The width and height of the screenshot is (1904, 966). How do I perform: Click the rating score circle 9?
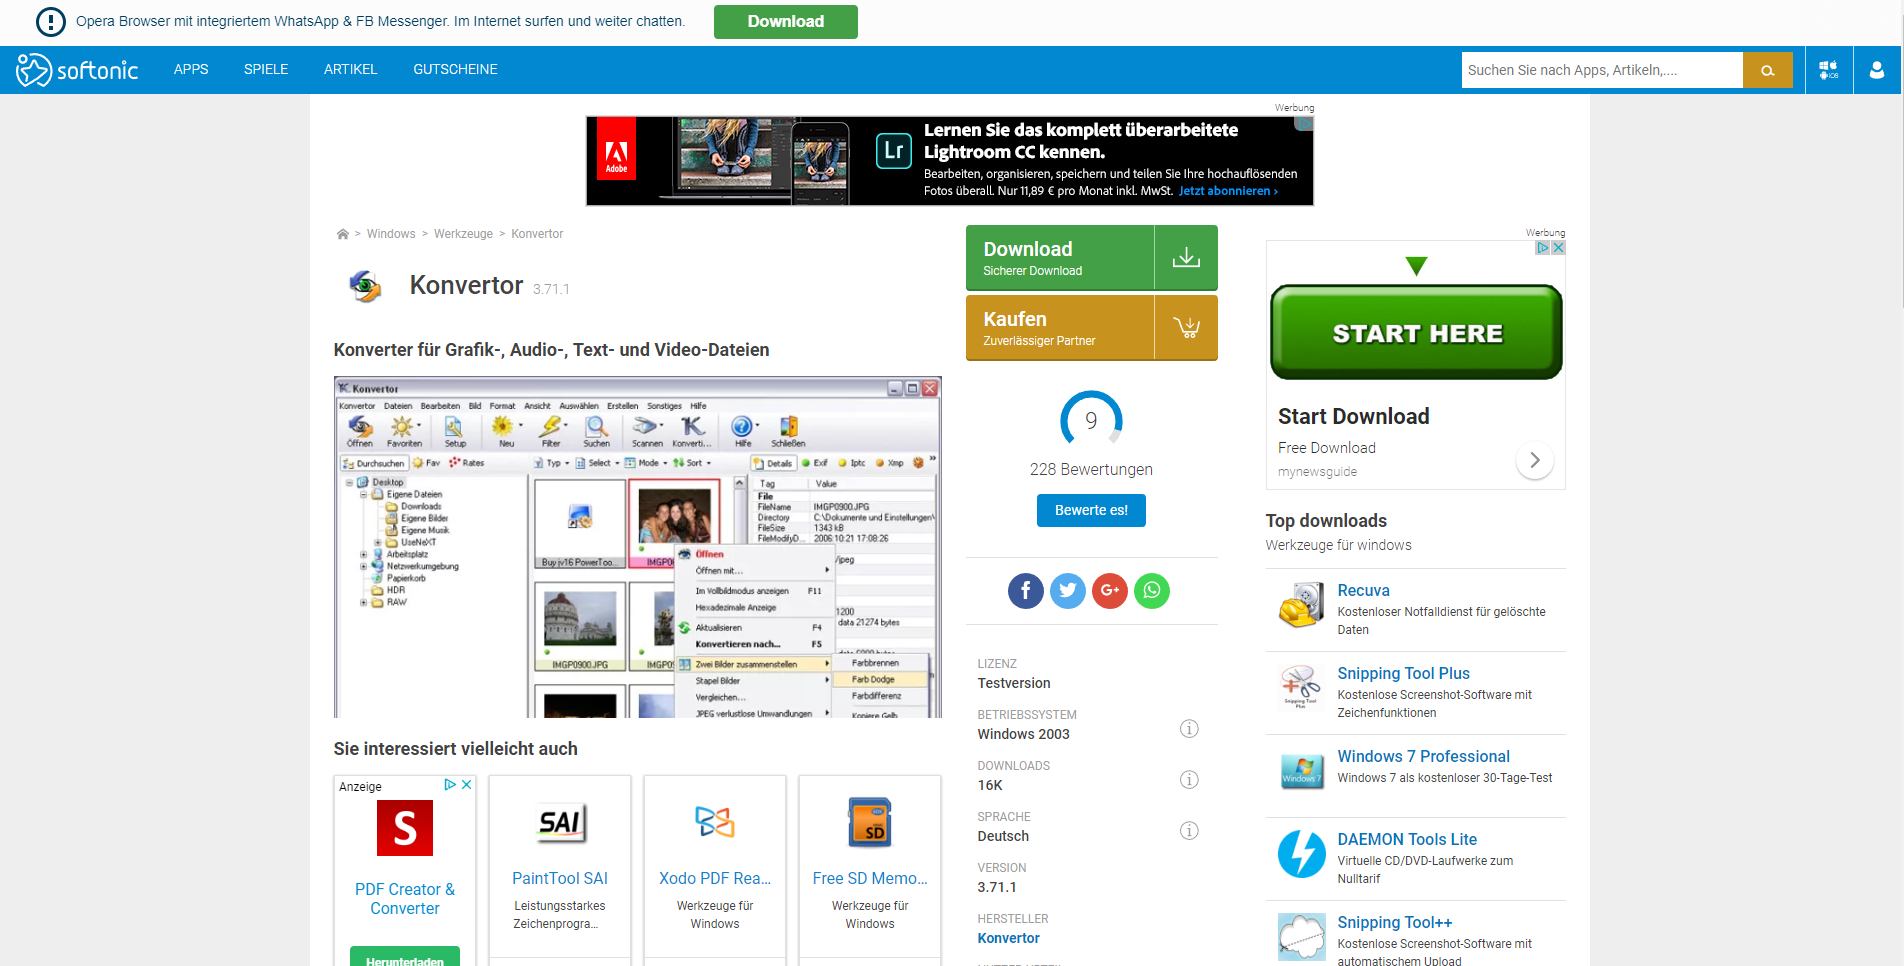pos(1091,421)
